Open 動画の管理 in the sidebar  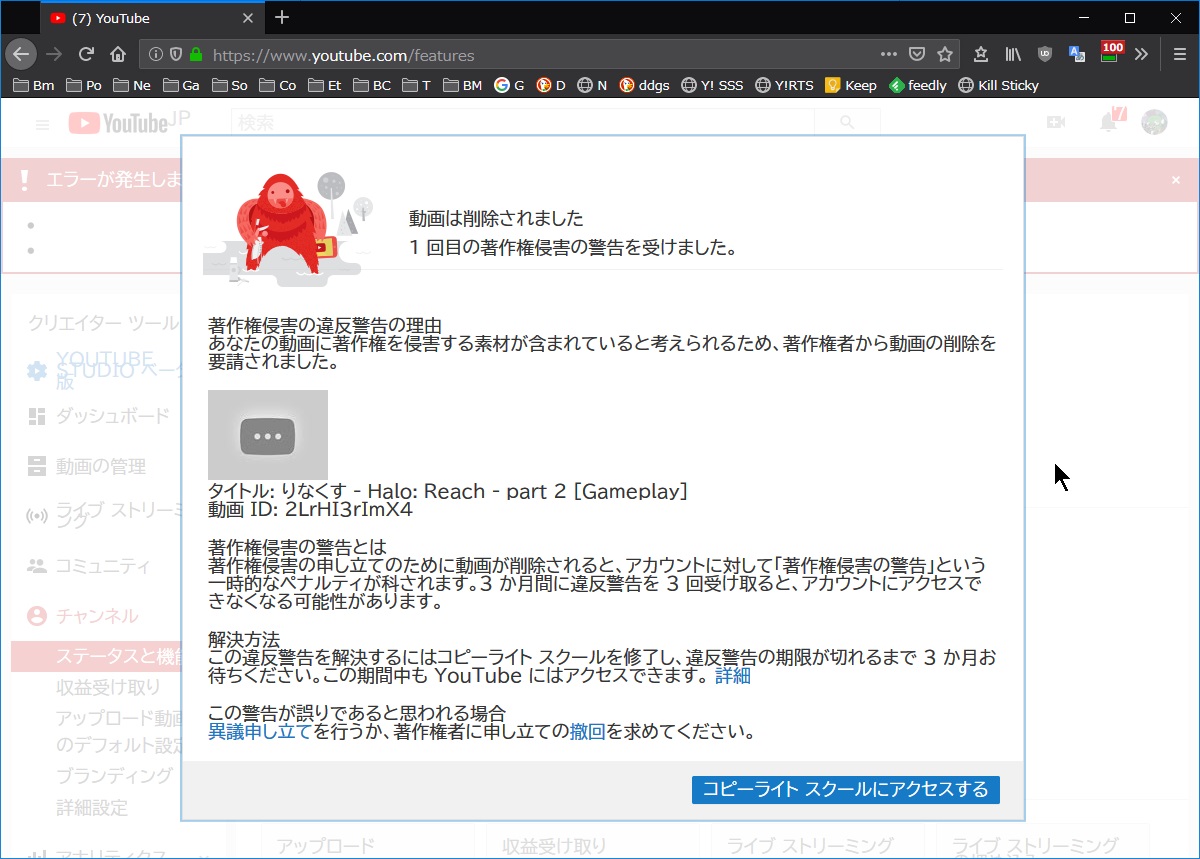coord(100,466)
